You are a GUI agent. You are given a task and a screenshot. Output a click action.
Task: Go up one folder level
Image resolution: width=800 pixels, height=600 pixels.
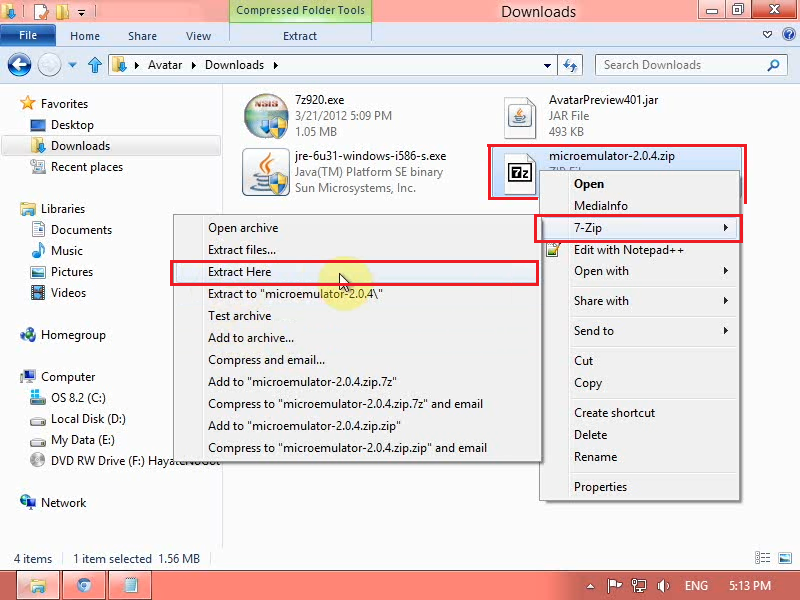coord(95,65)
